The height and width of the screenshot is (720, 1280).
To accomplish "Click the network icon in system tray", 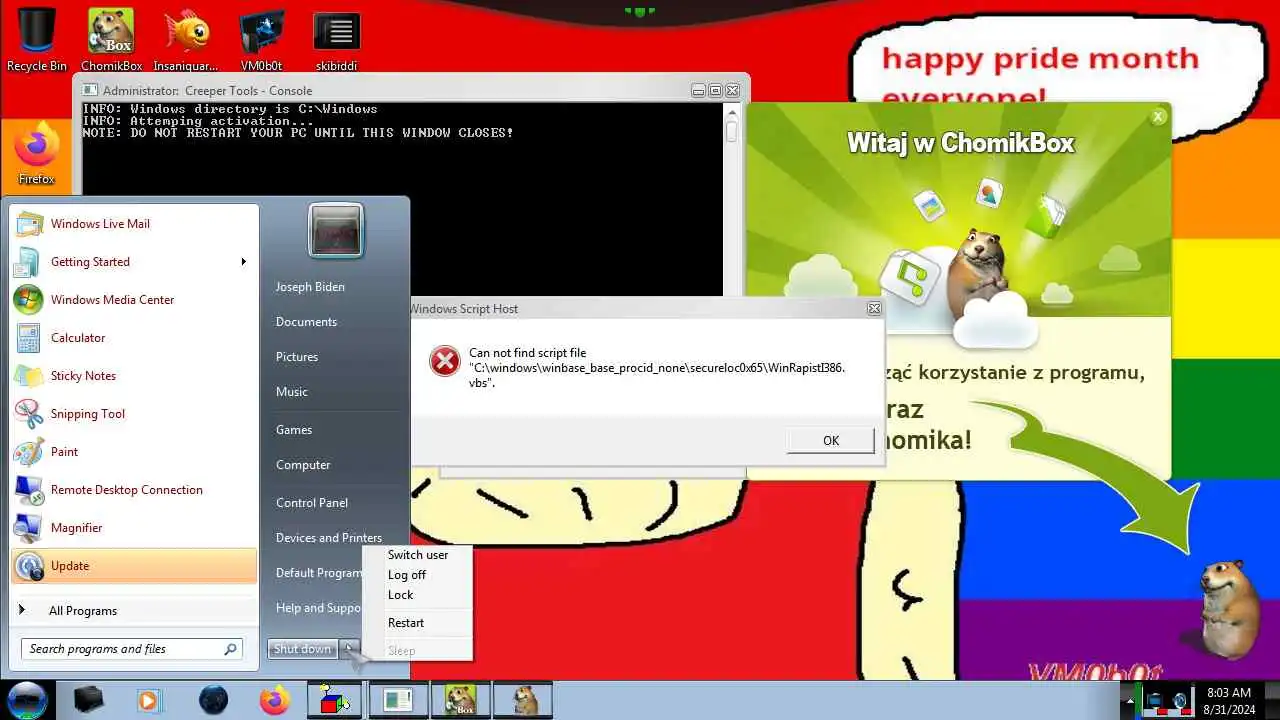I will click(x=1155, y=701).
